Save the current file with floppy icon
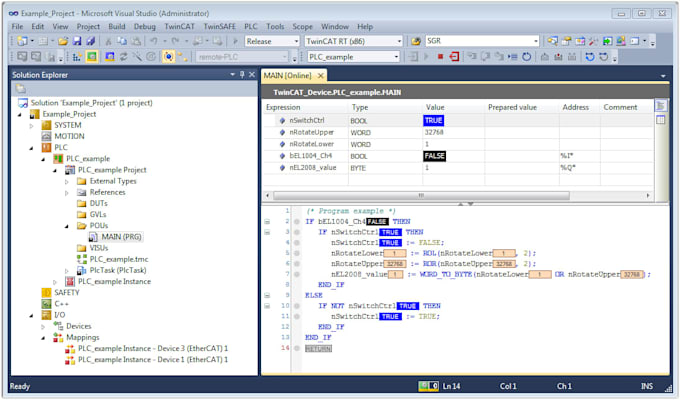 click(x=77, y=41)
